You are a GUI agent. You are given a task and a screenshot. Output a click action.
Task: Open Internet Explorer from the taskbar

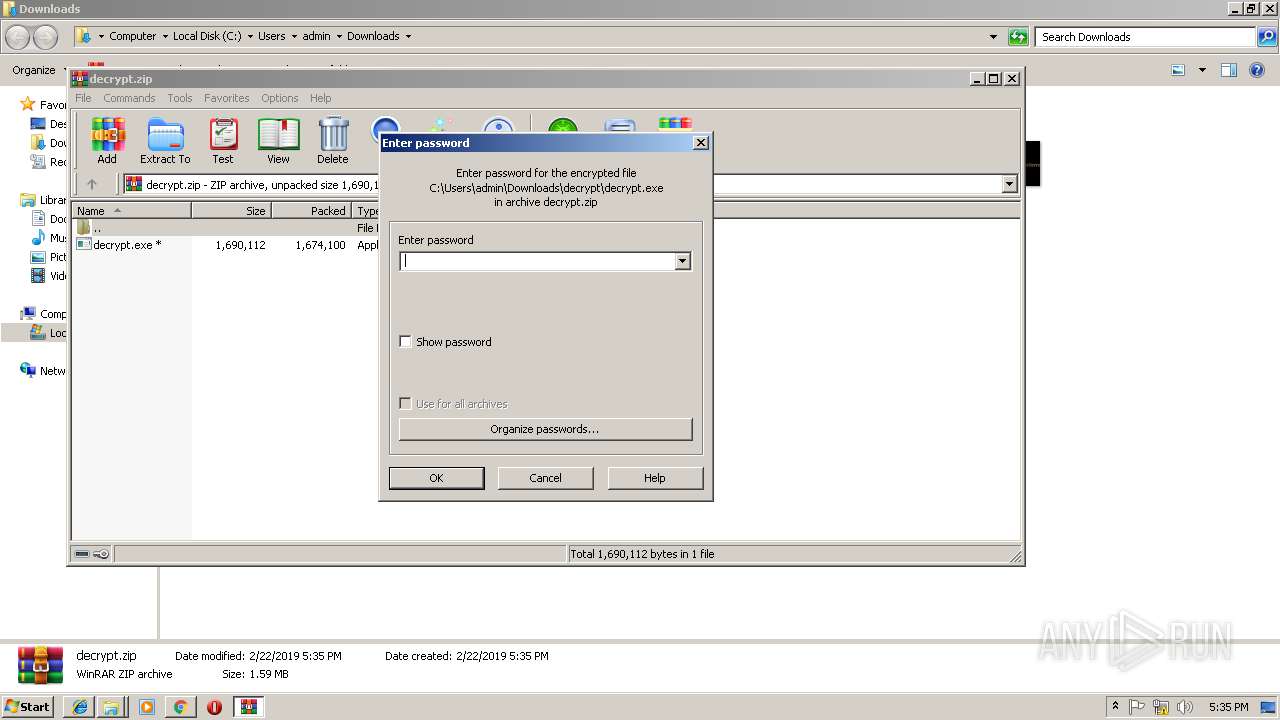coord(80,707)
